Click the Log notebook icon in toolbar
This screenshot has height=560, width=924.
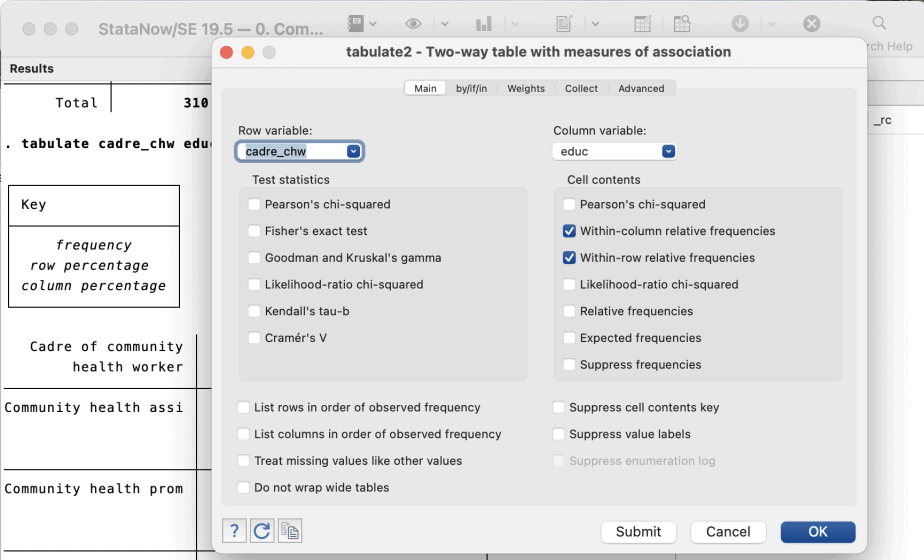click(x=355, y=23)
